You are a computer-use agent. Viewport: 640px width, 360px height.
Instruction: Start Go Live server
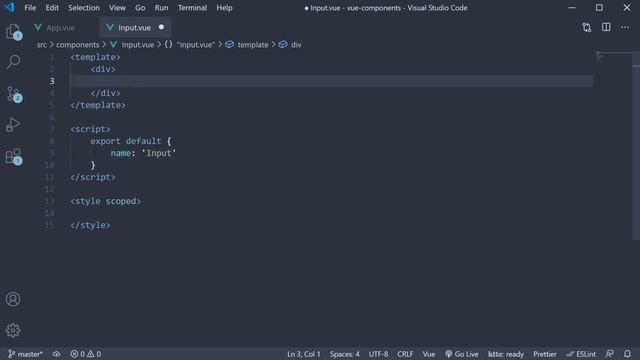462,354
